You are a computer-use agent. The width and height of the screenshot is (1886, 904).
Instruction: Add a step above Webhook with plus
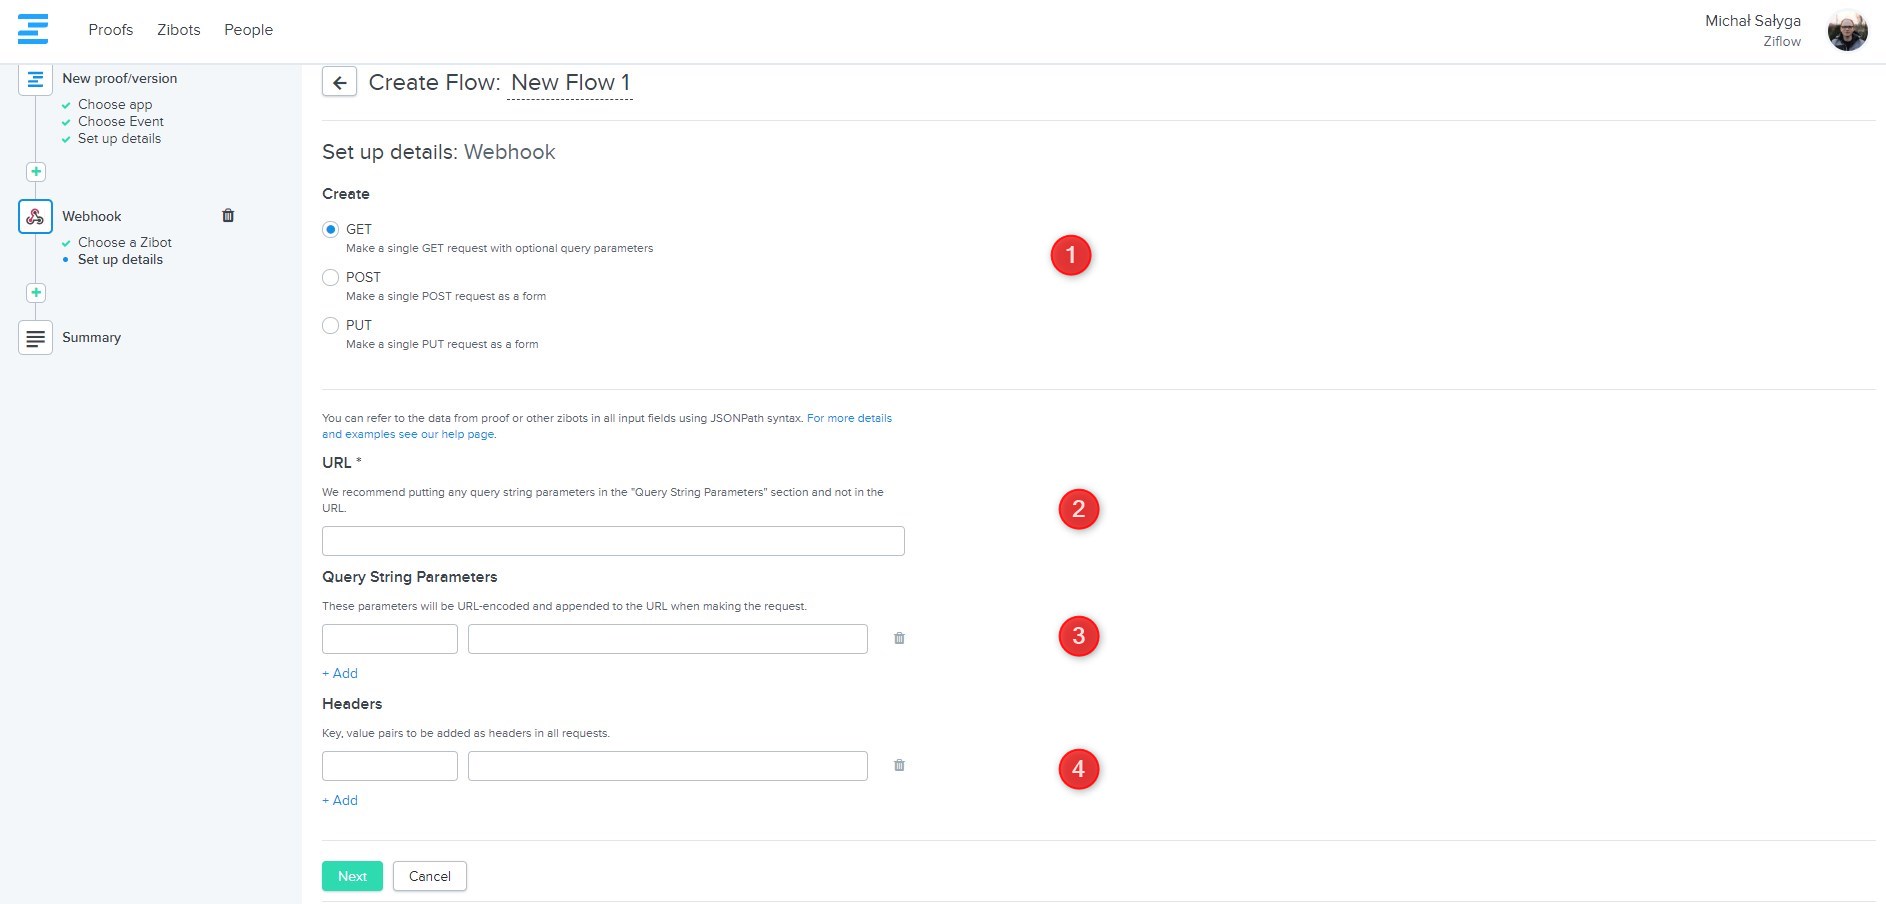(x=36, y=172)
